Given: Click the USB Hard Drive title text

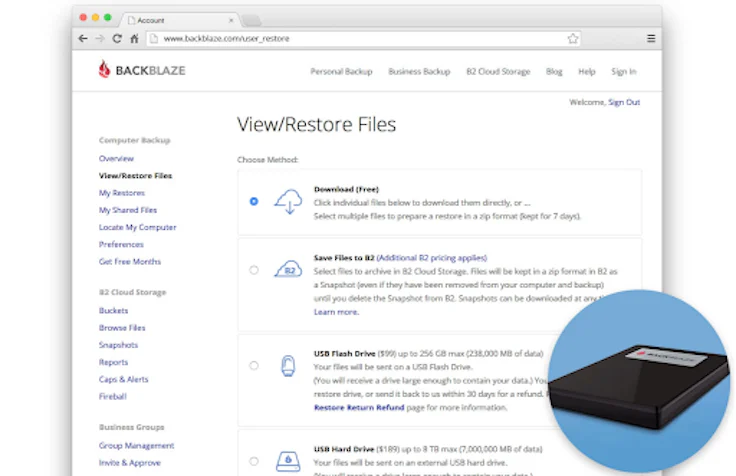Looking at the screenshot, I should pyautogui.click(x=344, y=449).
